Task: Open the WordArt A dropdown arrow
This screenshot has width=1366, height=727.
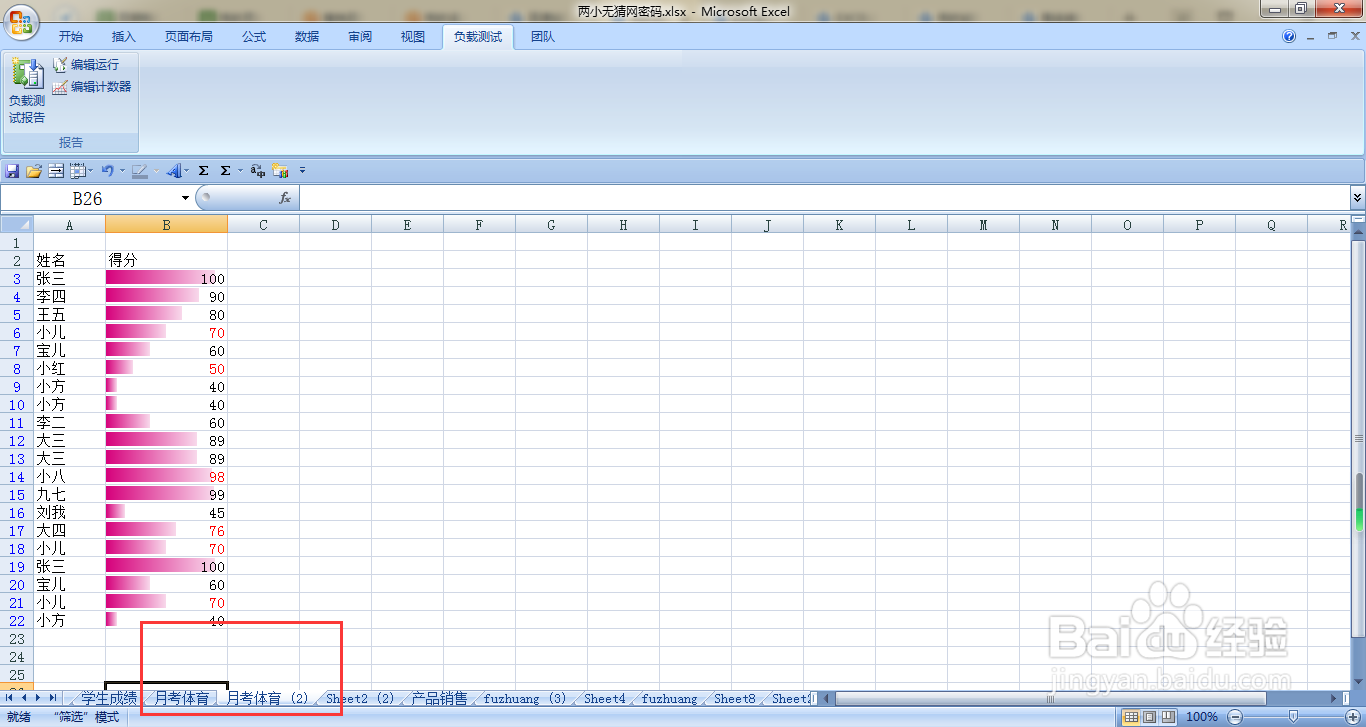Action: pyautogui.click(x=186, y=171)
